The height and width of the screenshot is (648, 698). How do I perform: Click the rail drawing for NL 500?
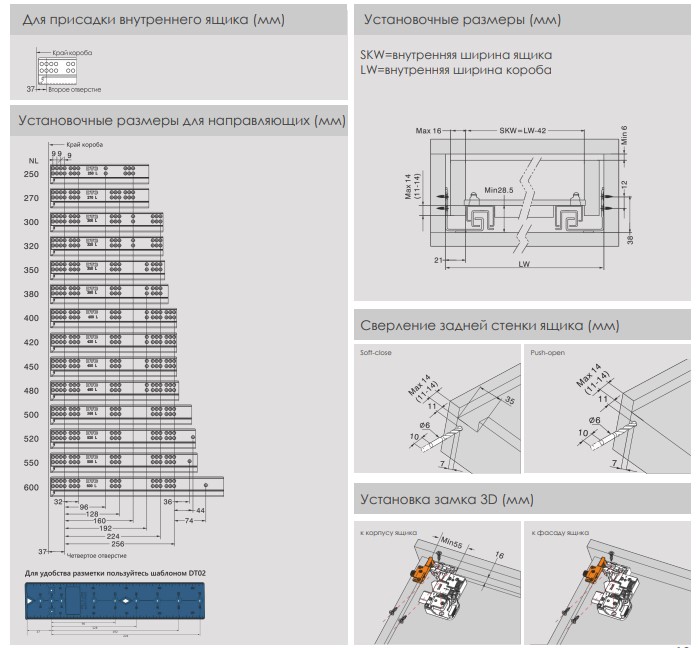tap(121, 413)
